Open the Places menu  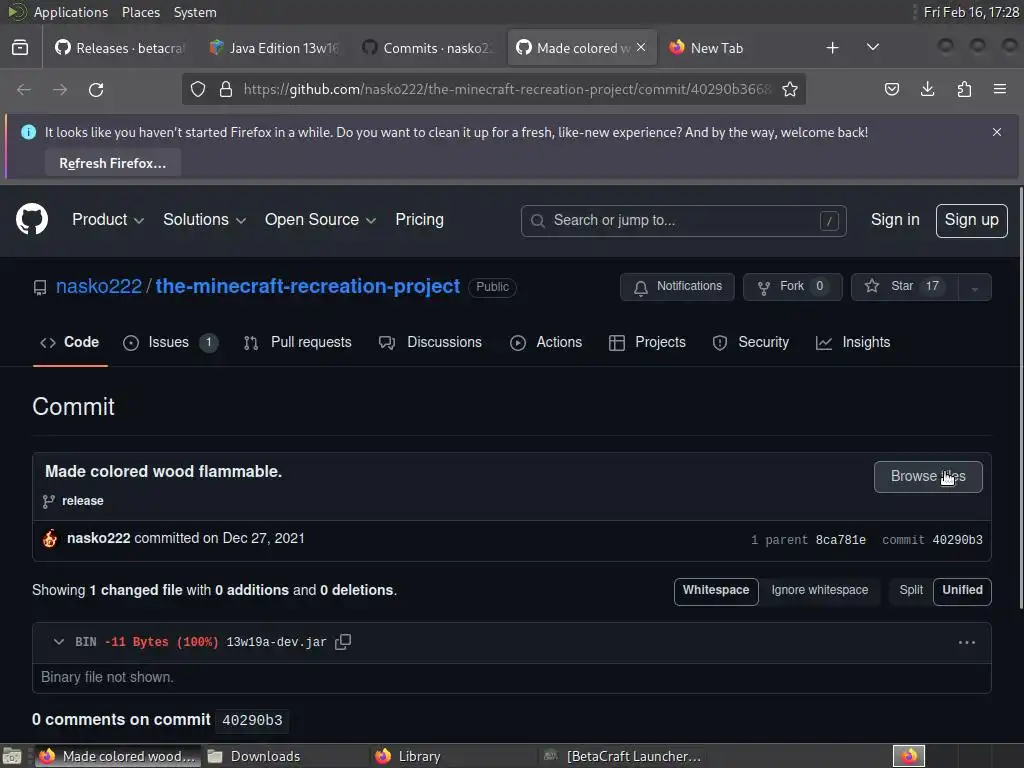pyautogui.click(x=140, y=12)
